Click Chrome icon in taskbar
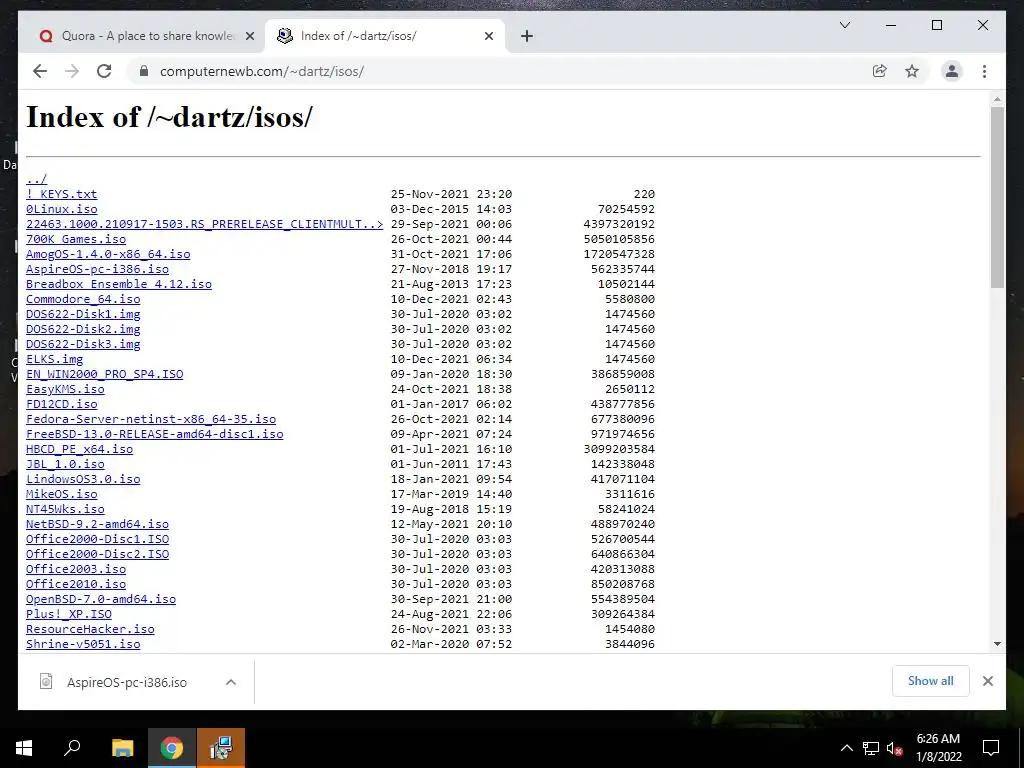Screen dimensions: 1024x768 click(172, 748)
